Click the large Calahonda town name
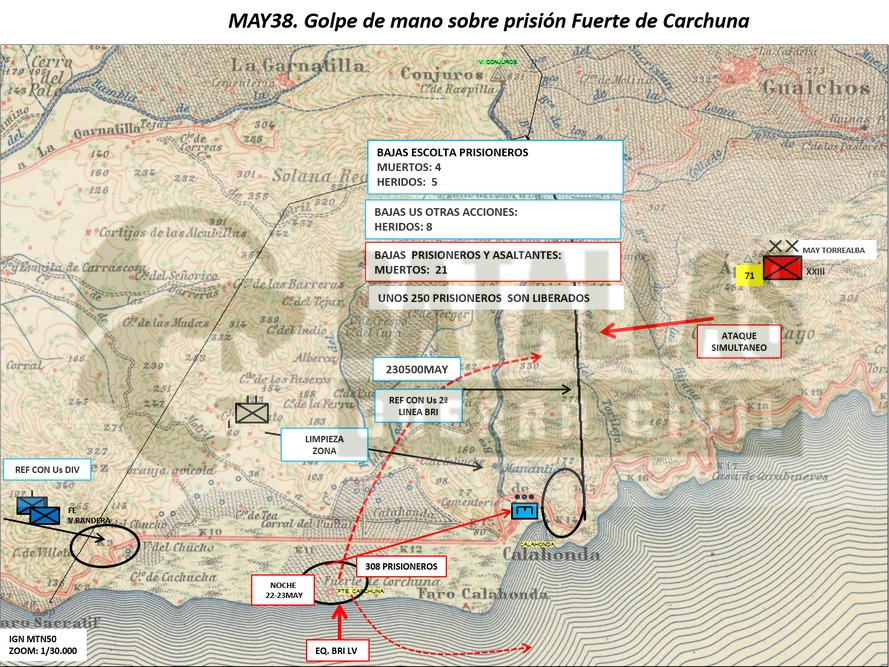The image size is (889, 667). [x=551, y=555]
